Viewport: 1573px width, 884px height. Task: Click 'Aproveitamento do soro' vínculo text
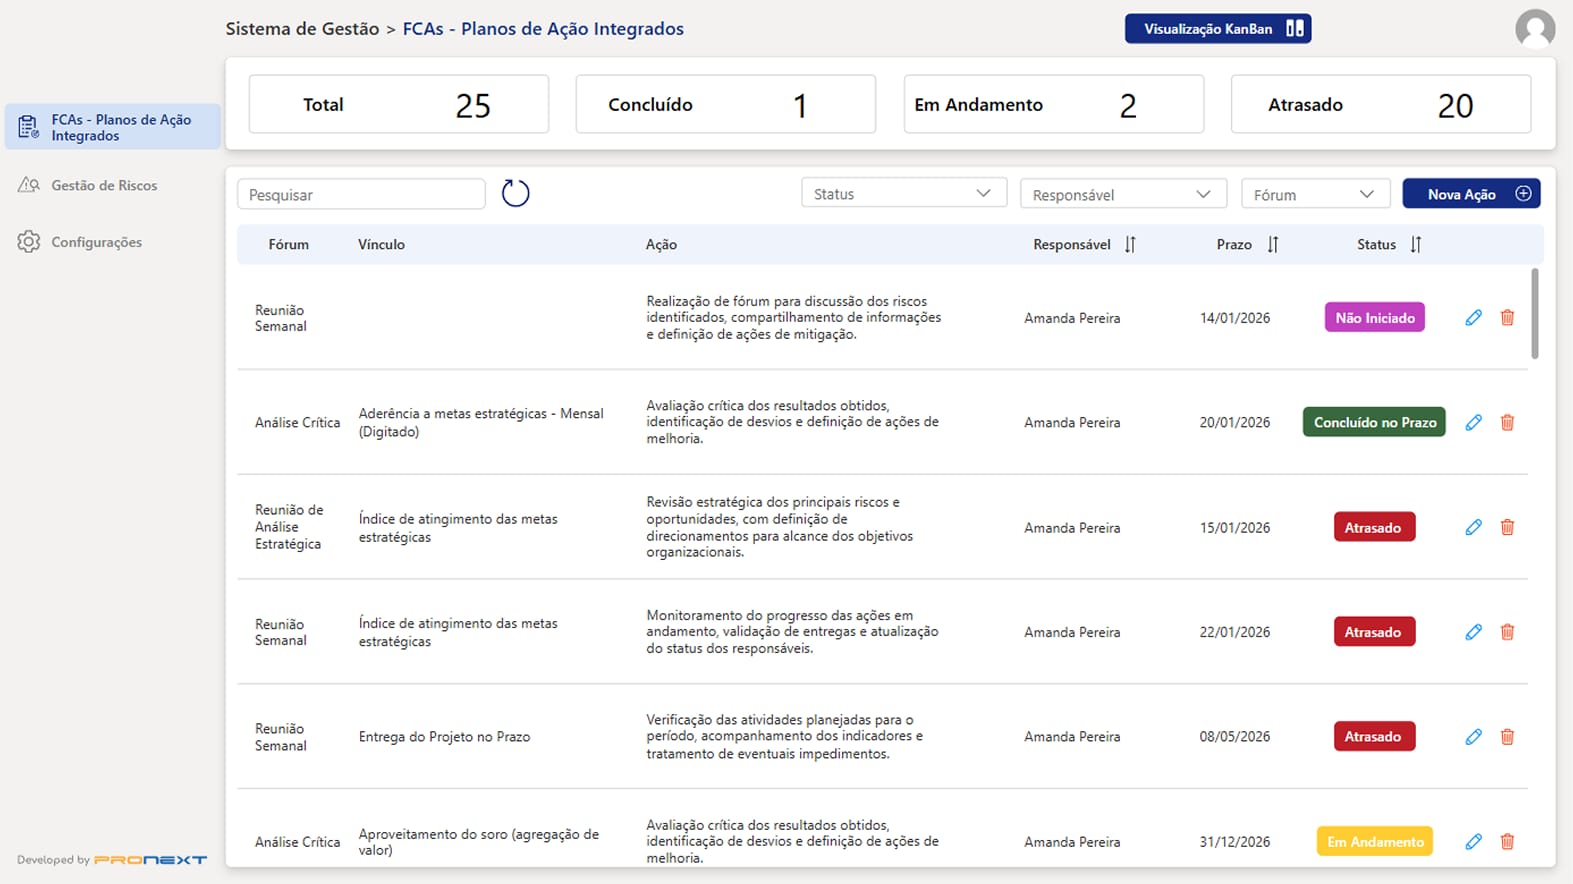(479, 842)
